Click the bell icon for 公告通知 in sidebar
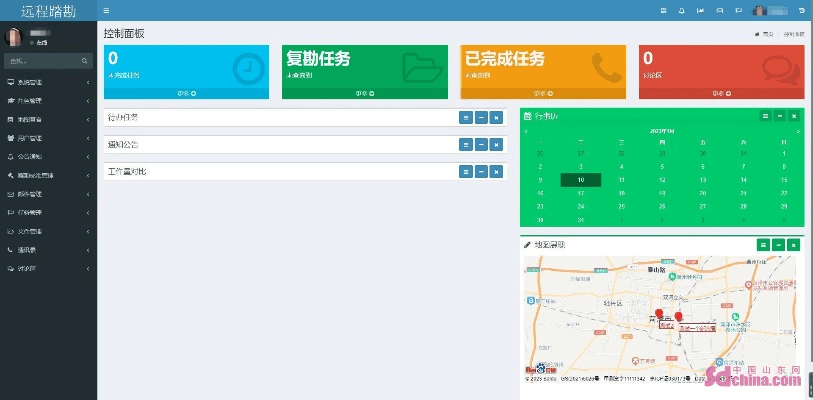813x400 pixels. point(10,157)
